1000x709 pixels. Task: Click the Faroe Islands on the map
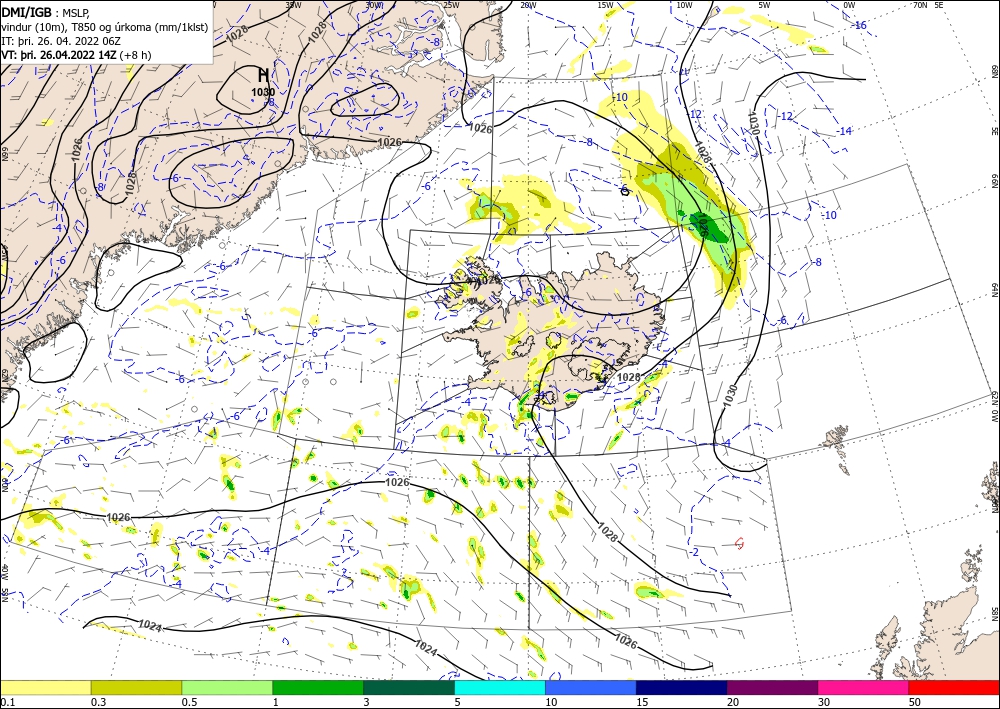[835, 437]
